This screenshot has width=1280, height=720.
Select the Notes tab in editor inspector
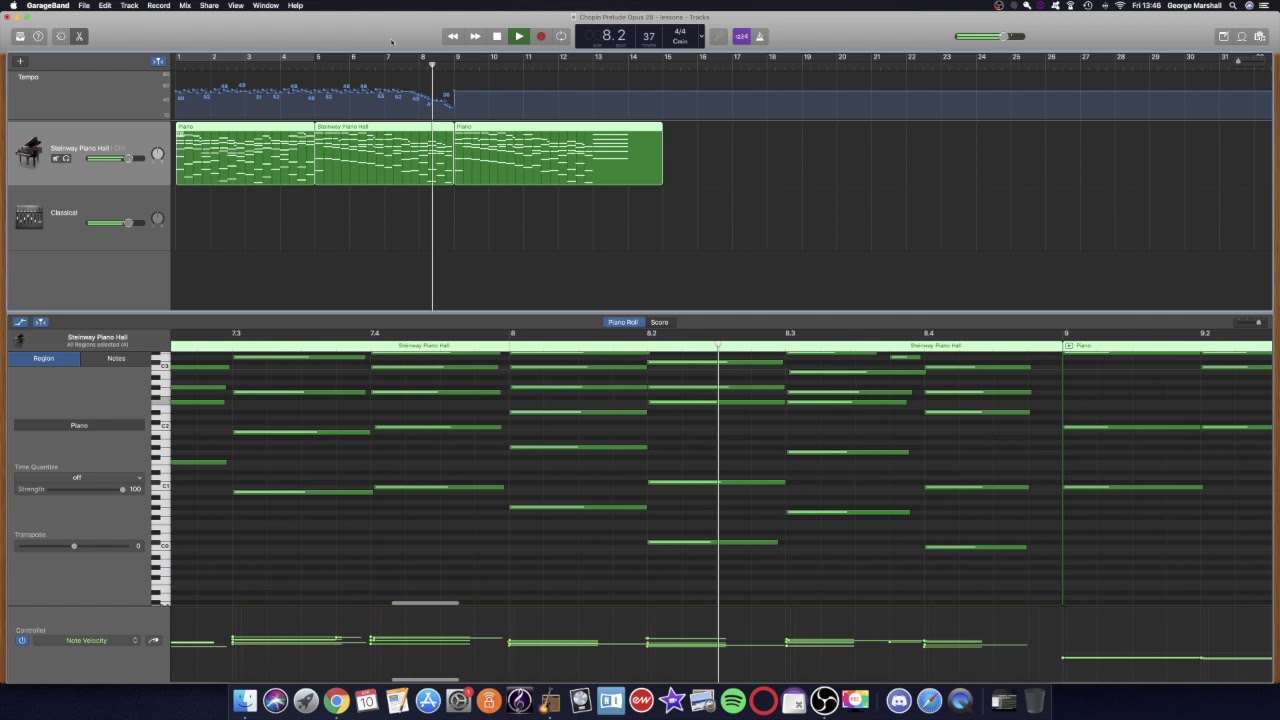point(116,358)
